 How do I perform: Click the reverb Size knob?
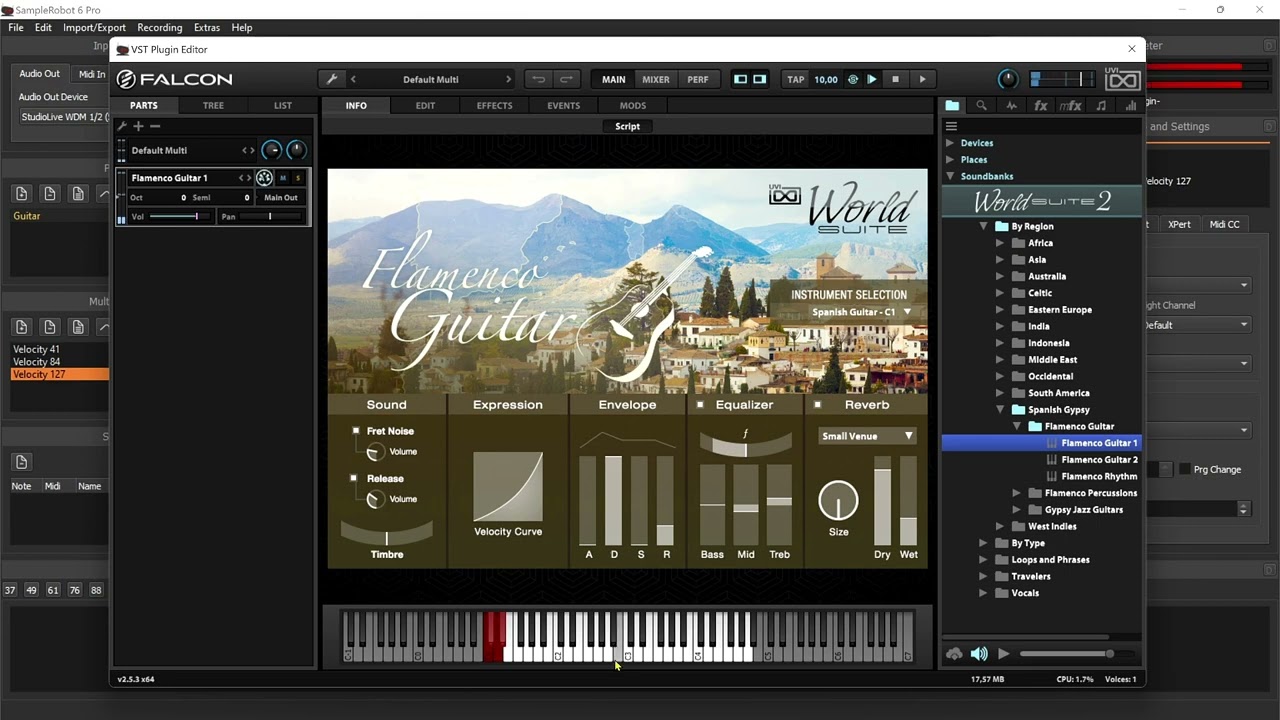point(838,501)
